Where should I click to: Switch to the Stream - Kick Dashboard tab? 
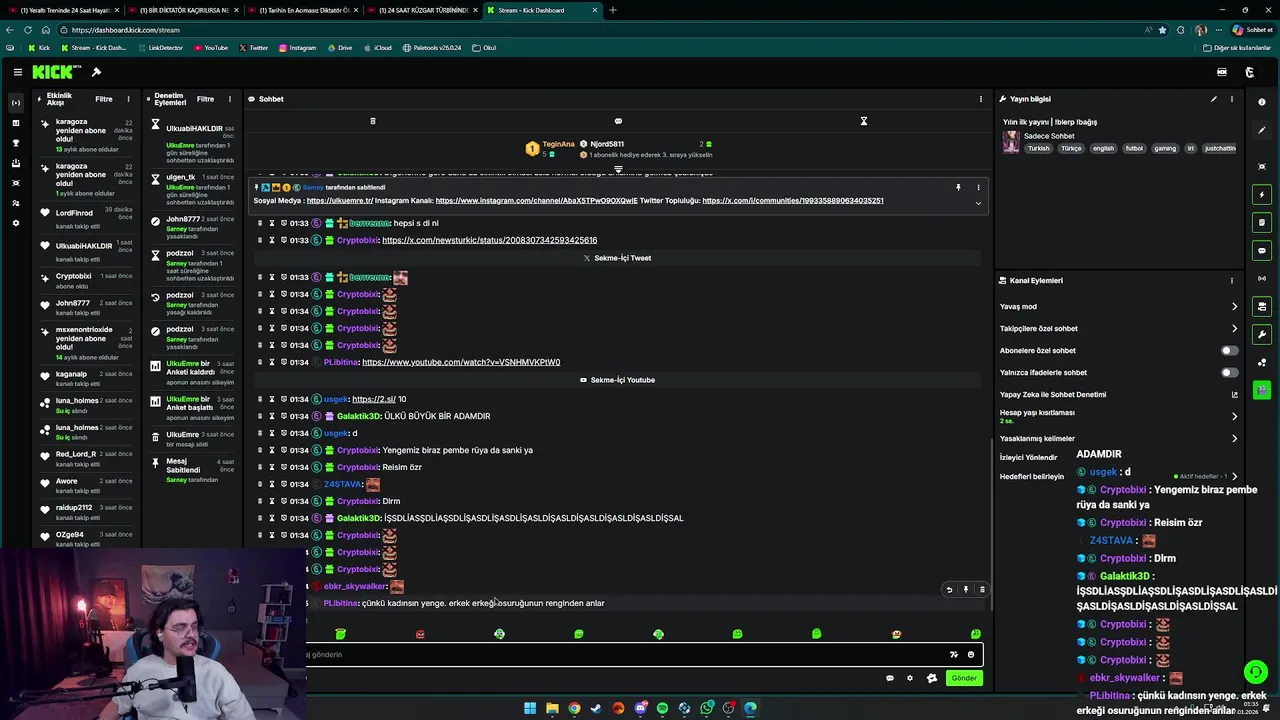540,10
